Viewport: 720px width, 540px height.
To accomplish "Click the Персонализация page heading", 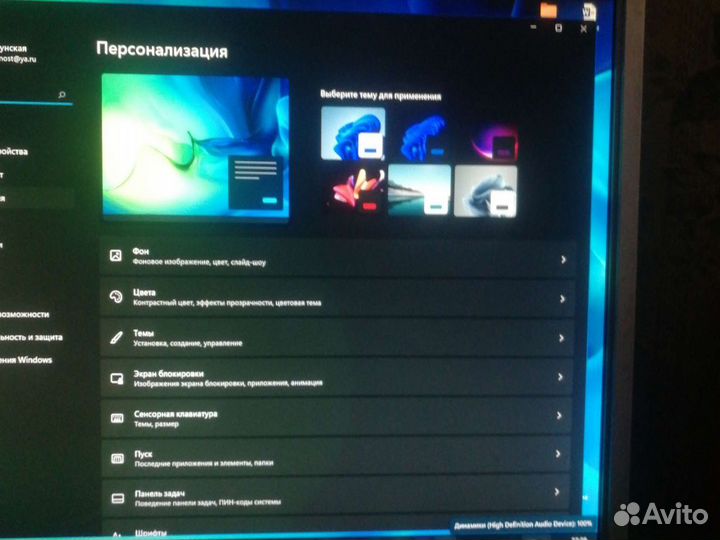I will click(x=162, y=50).
